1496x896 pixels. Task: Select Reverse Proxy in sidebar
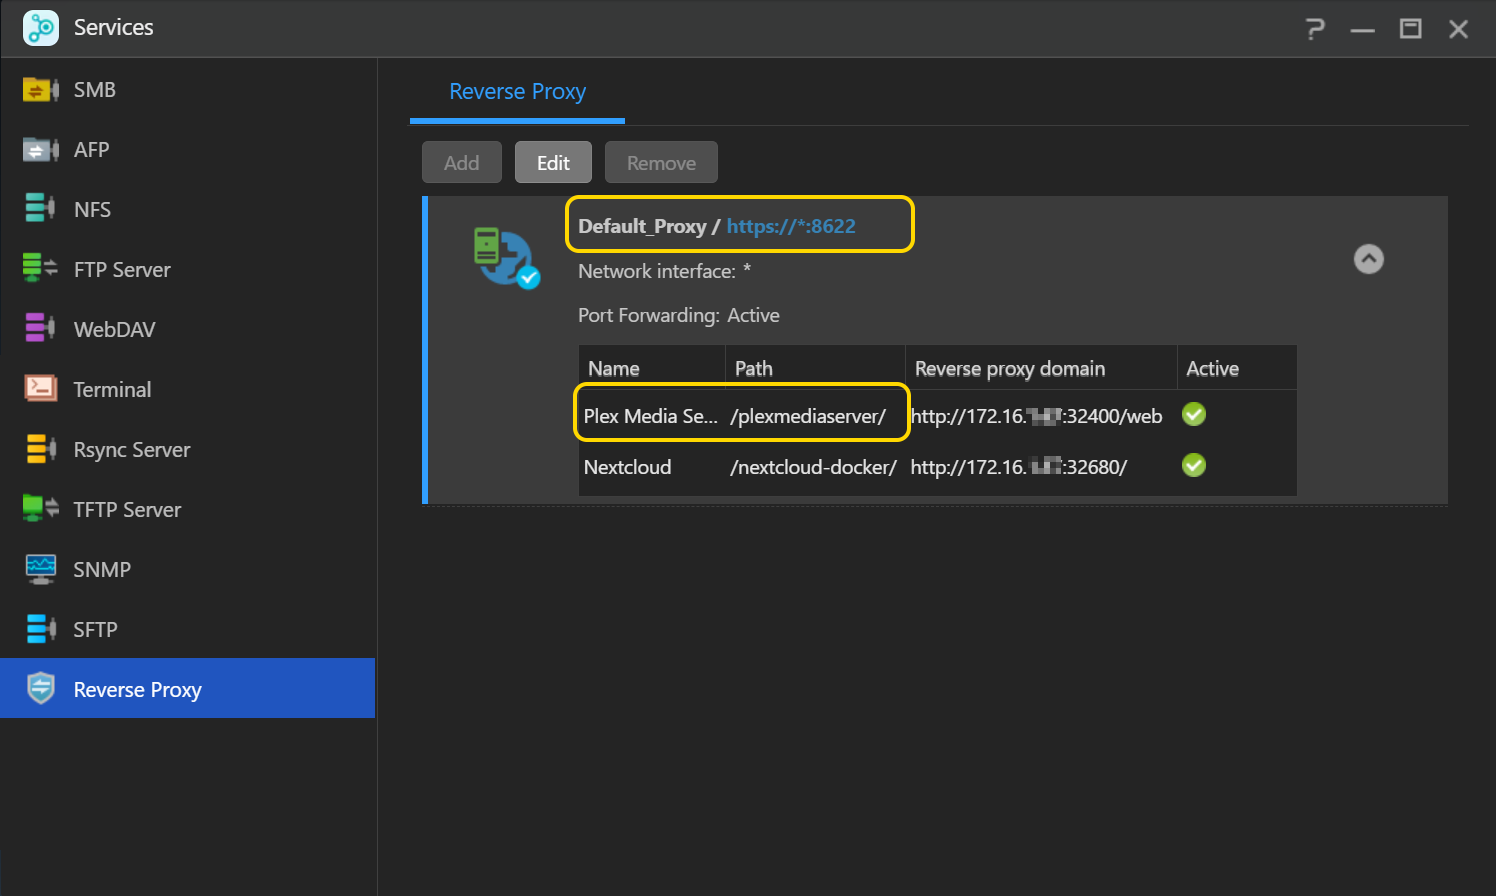[x=188, y=688]
